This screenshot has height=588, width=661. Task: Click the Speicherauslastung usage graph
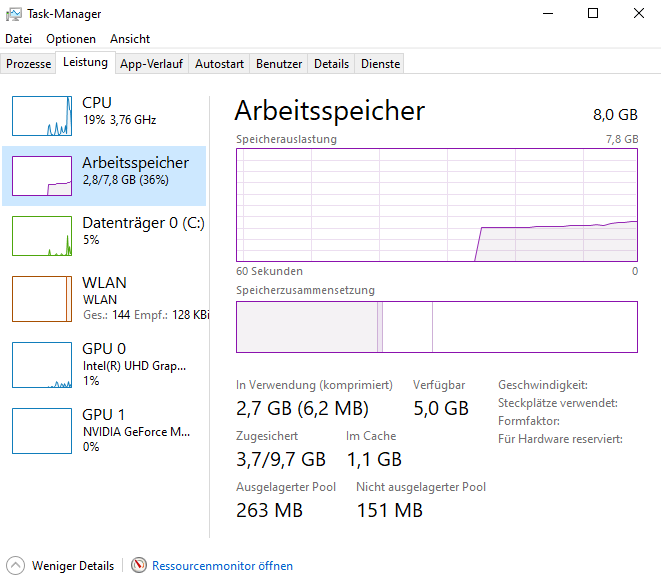(x=436, y=205)
